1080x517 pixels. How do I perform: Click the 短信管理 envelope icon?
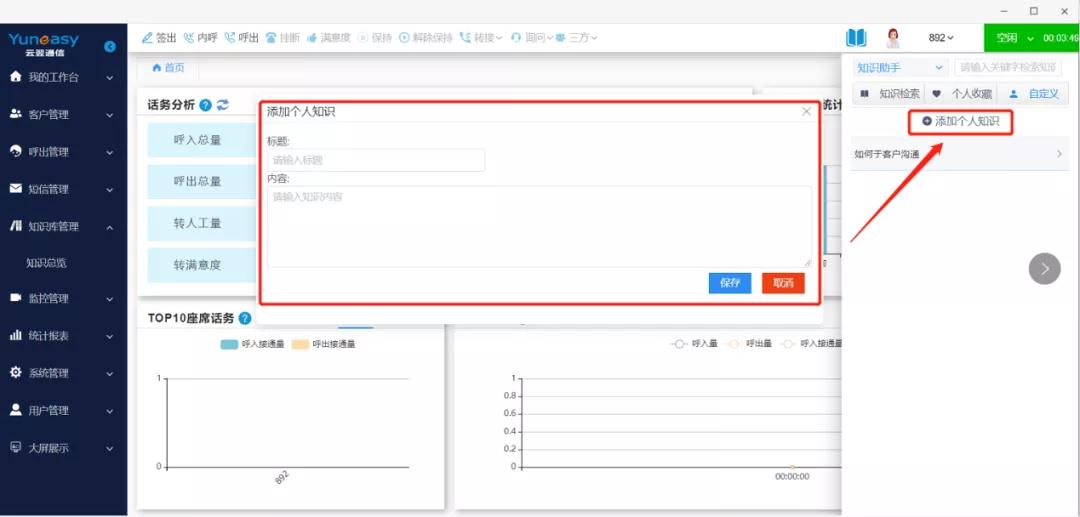coord(17,189)
